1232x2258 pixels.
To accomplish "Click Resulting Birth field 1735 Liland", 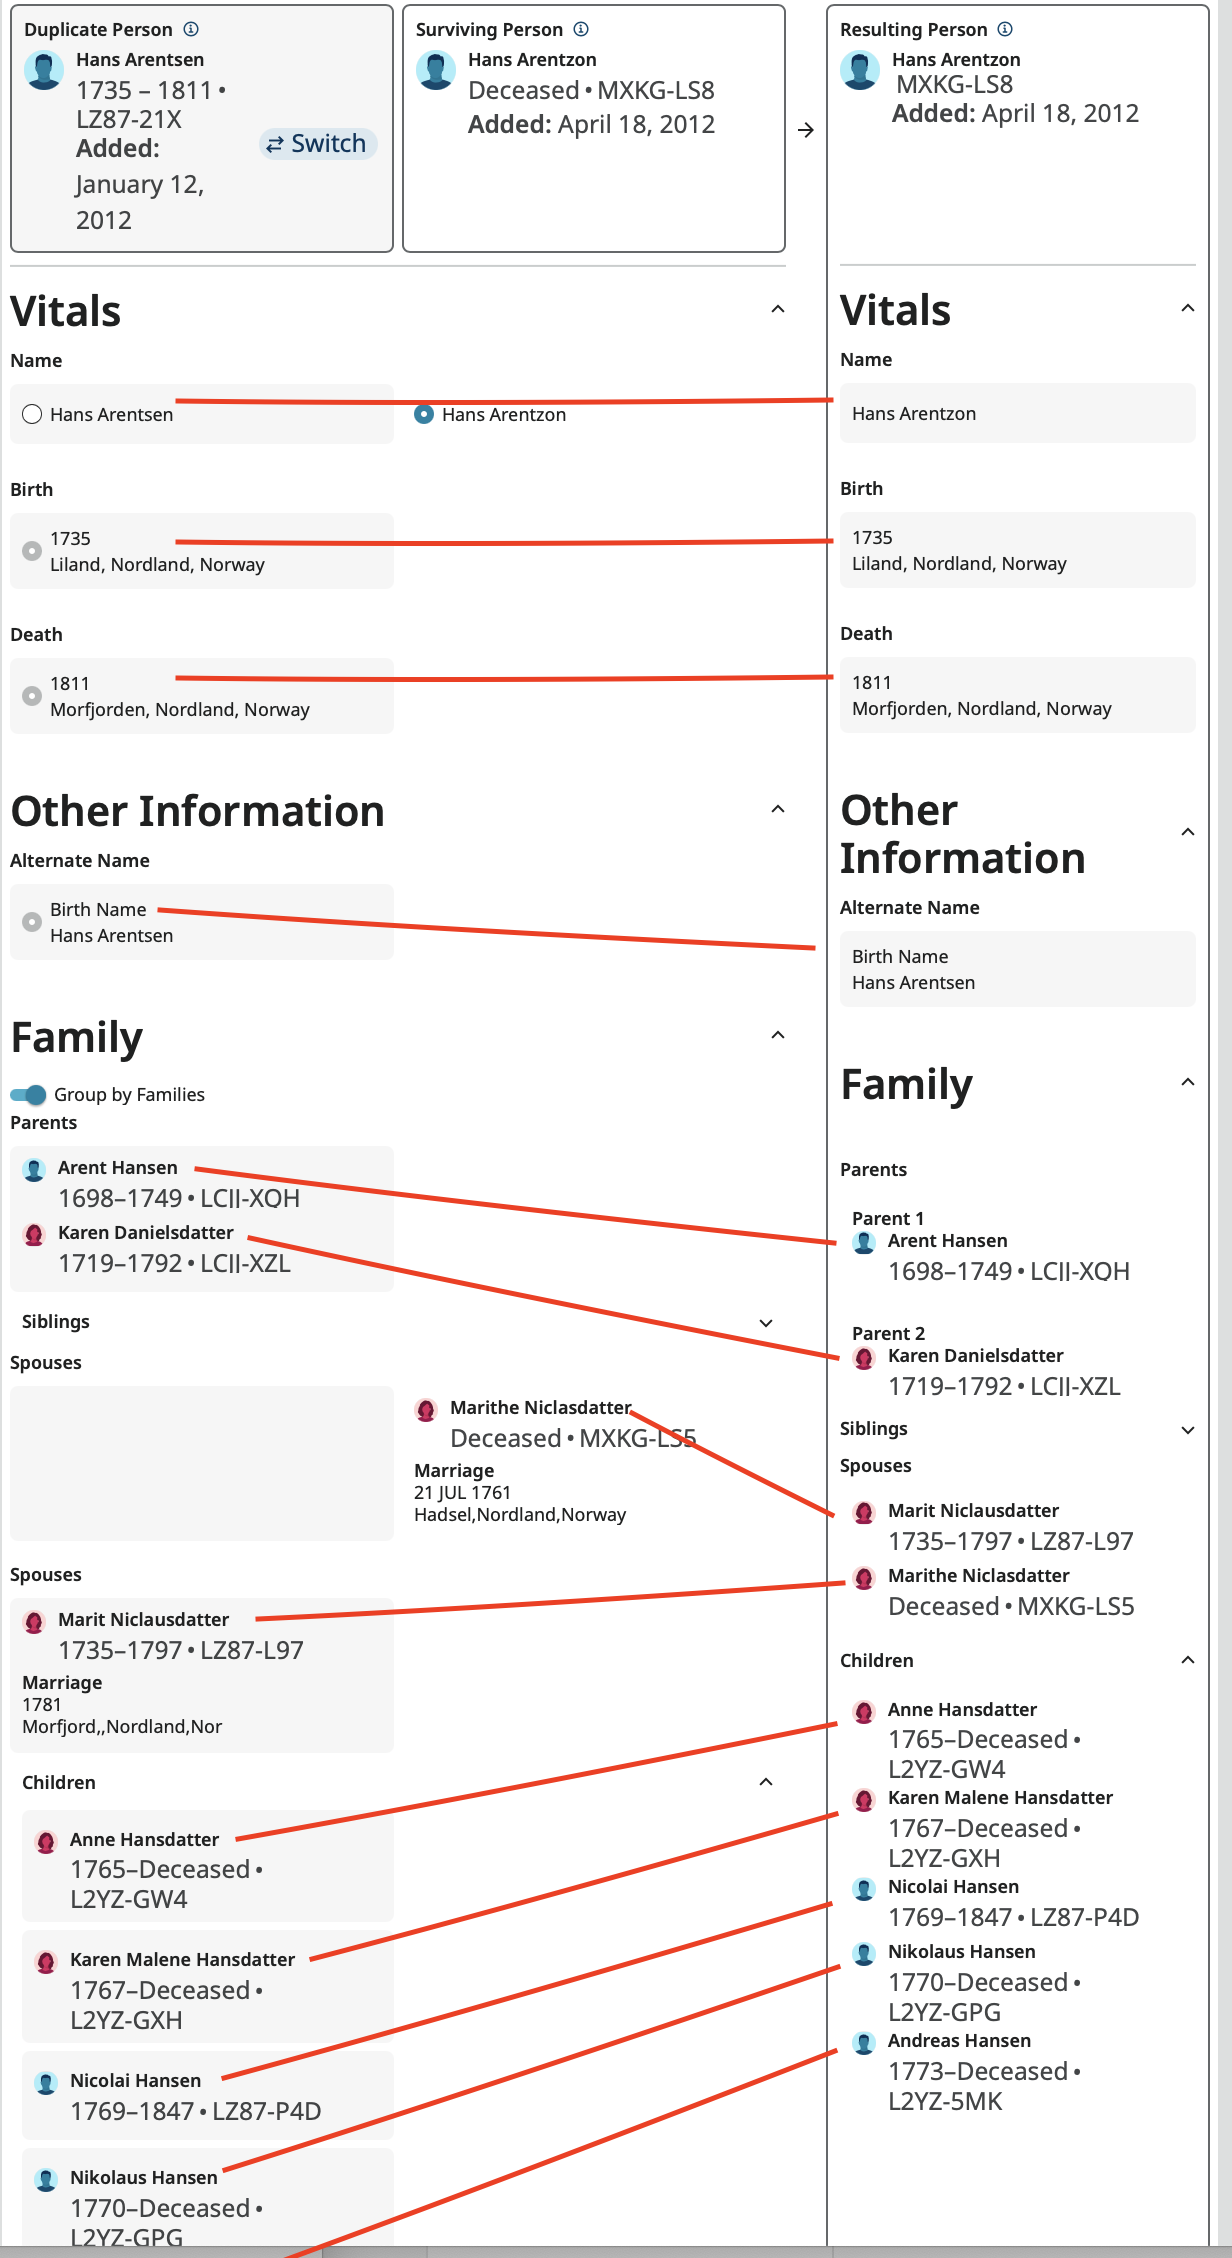I will 1018,550.
